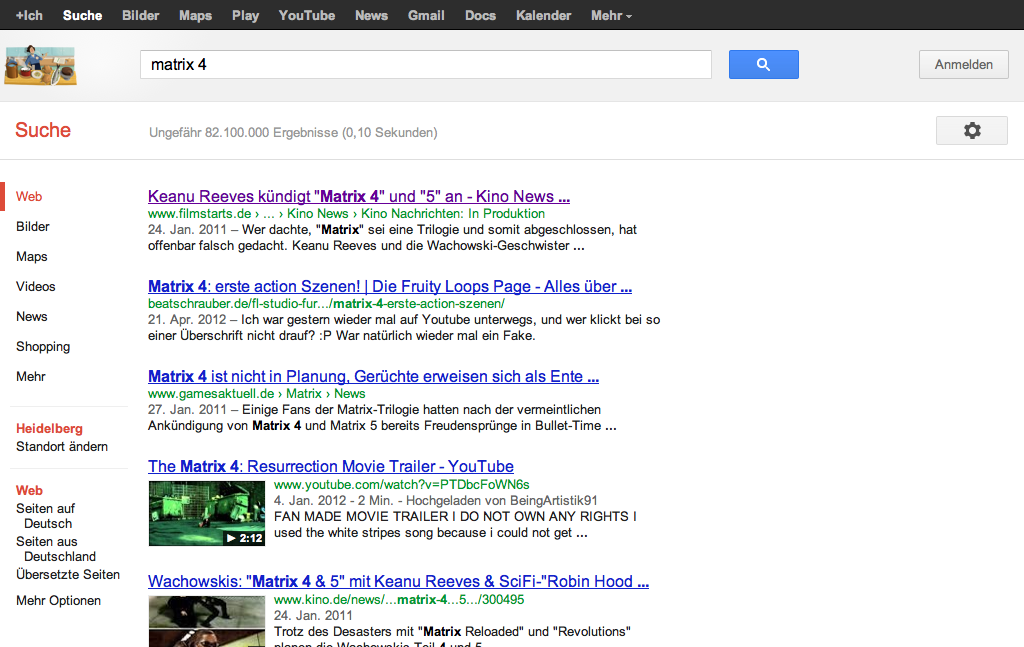Image resolution: width=1024 pixels, height=647 pixels.
Task: Click the www.youtube.com/watch URL text
Action: 401,484
